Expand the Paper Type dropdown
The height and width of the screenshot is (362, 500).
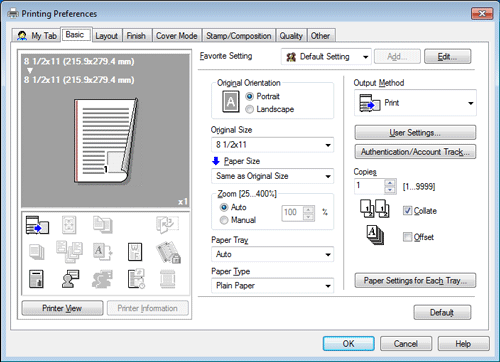(272, 286)
